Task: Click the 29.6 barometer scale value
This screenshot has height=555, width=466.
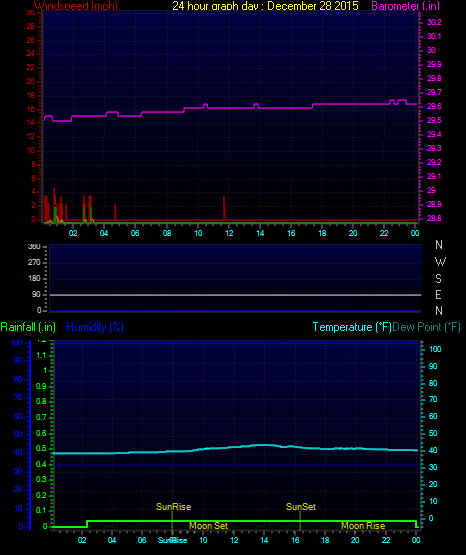Action: click(x=434, y=107)
